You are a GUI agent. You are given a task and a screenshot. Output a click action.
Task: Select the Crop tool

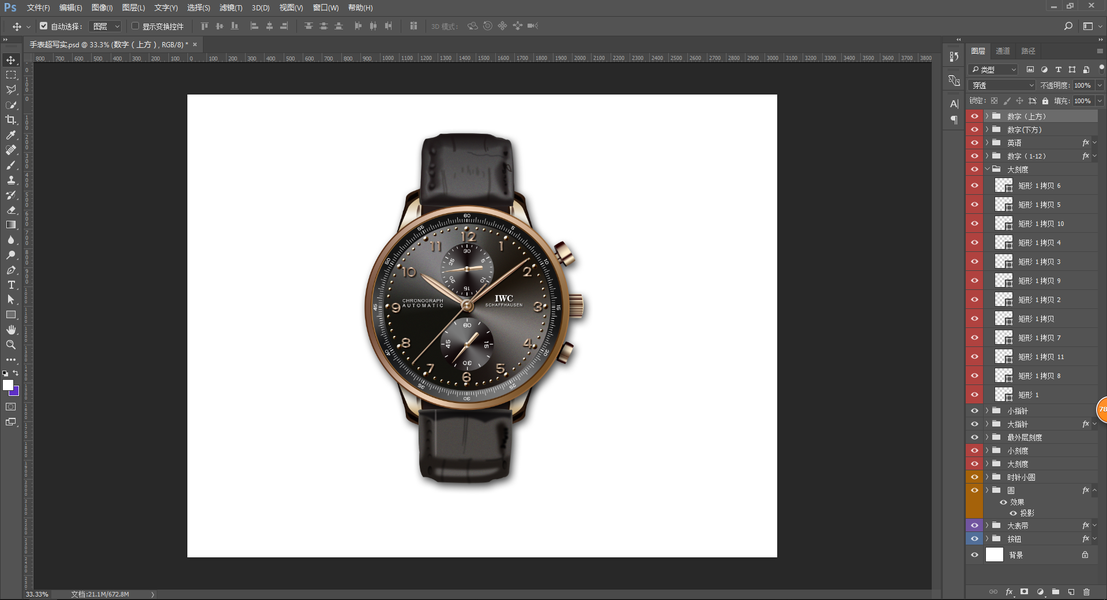pos(11,120)
